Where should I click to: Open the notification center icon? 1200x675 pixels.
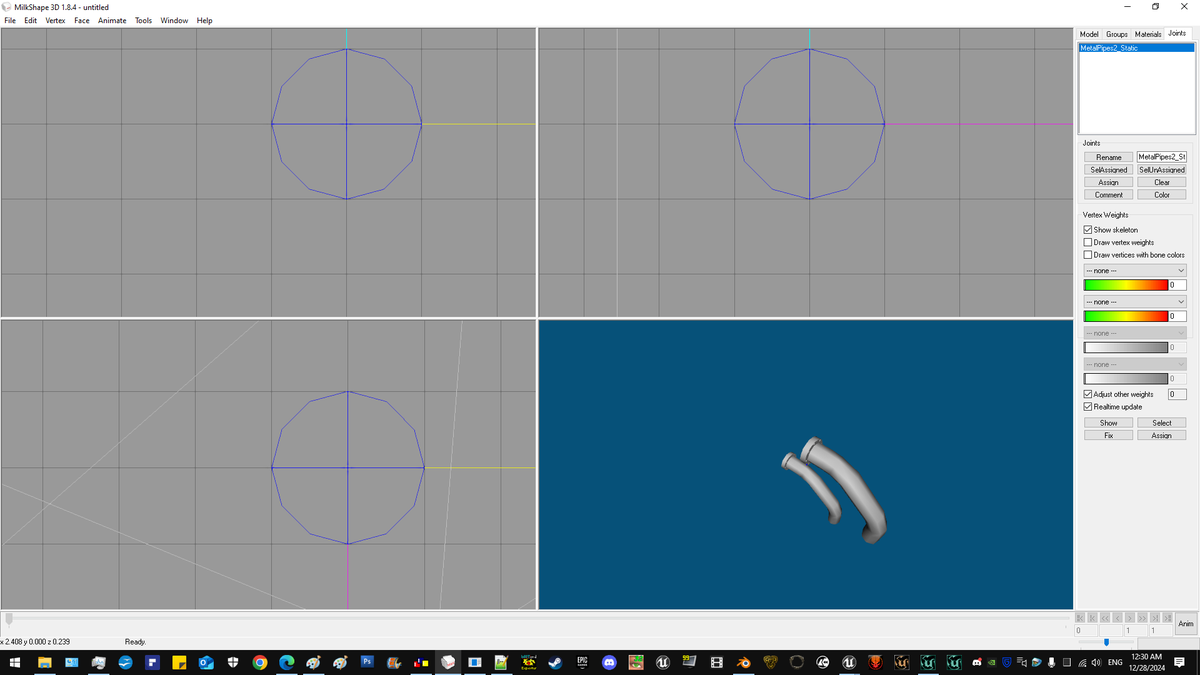pyautogui.click(x=1181, y=662)
